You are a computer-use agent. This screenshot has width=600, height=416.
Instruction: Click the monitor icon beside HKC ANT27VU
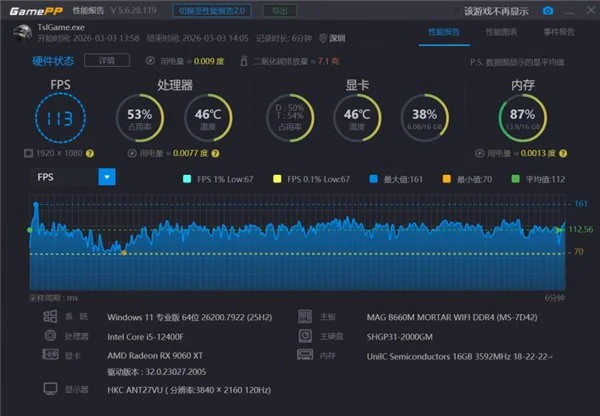(50, 389)
